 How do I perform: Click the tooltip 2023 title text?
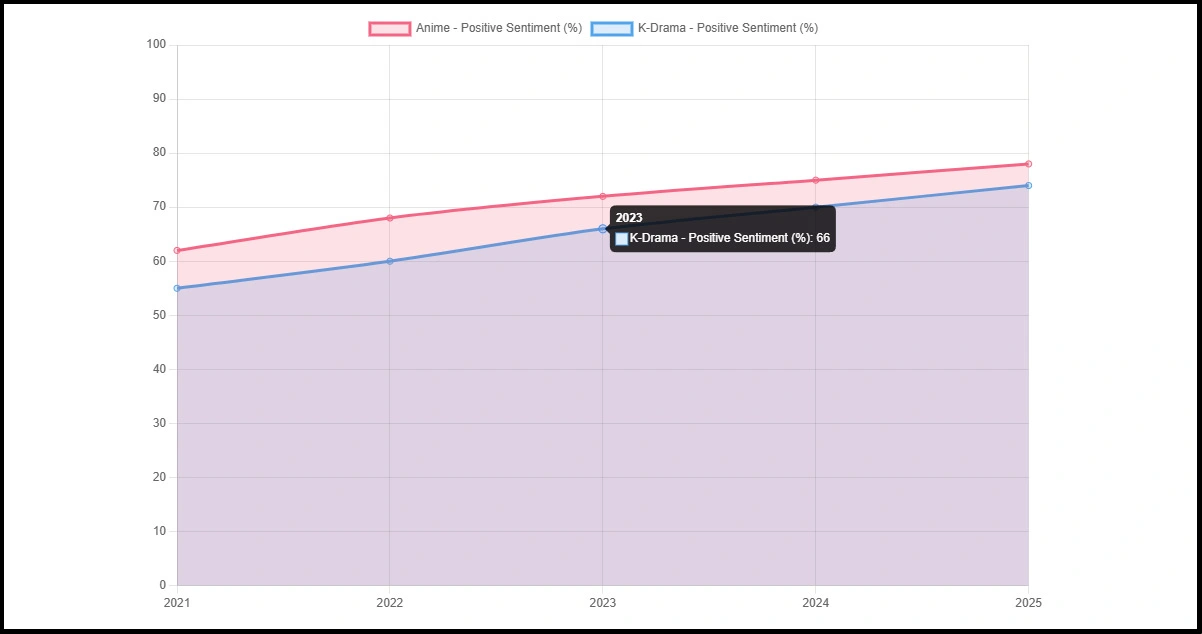(x=629, y=218)
